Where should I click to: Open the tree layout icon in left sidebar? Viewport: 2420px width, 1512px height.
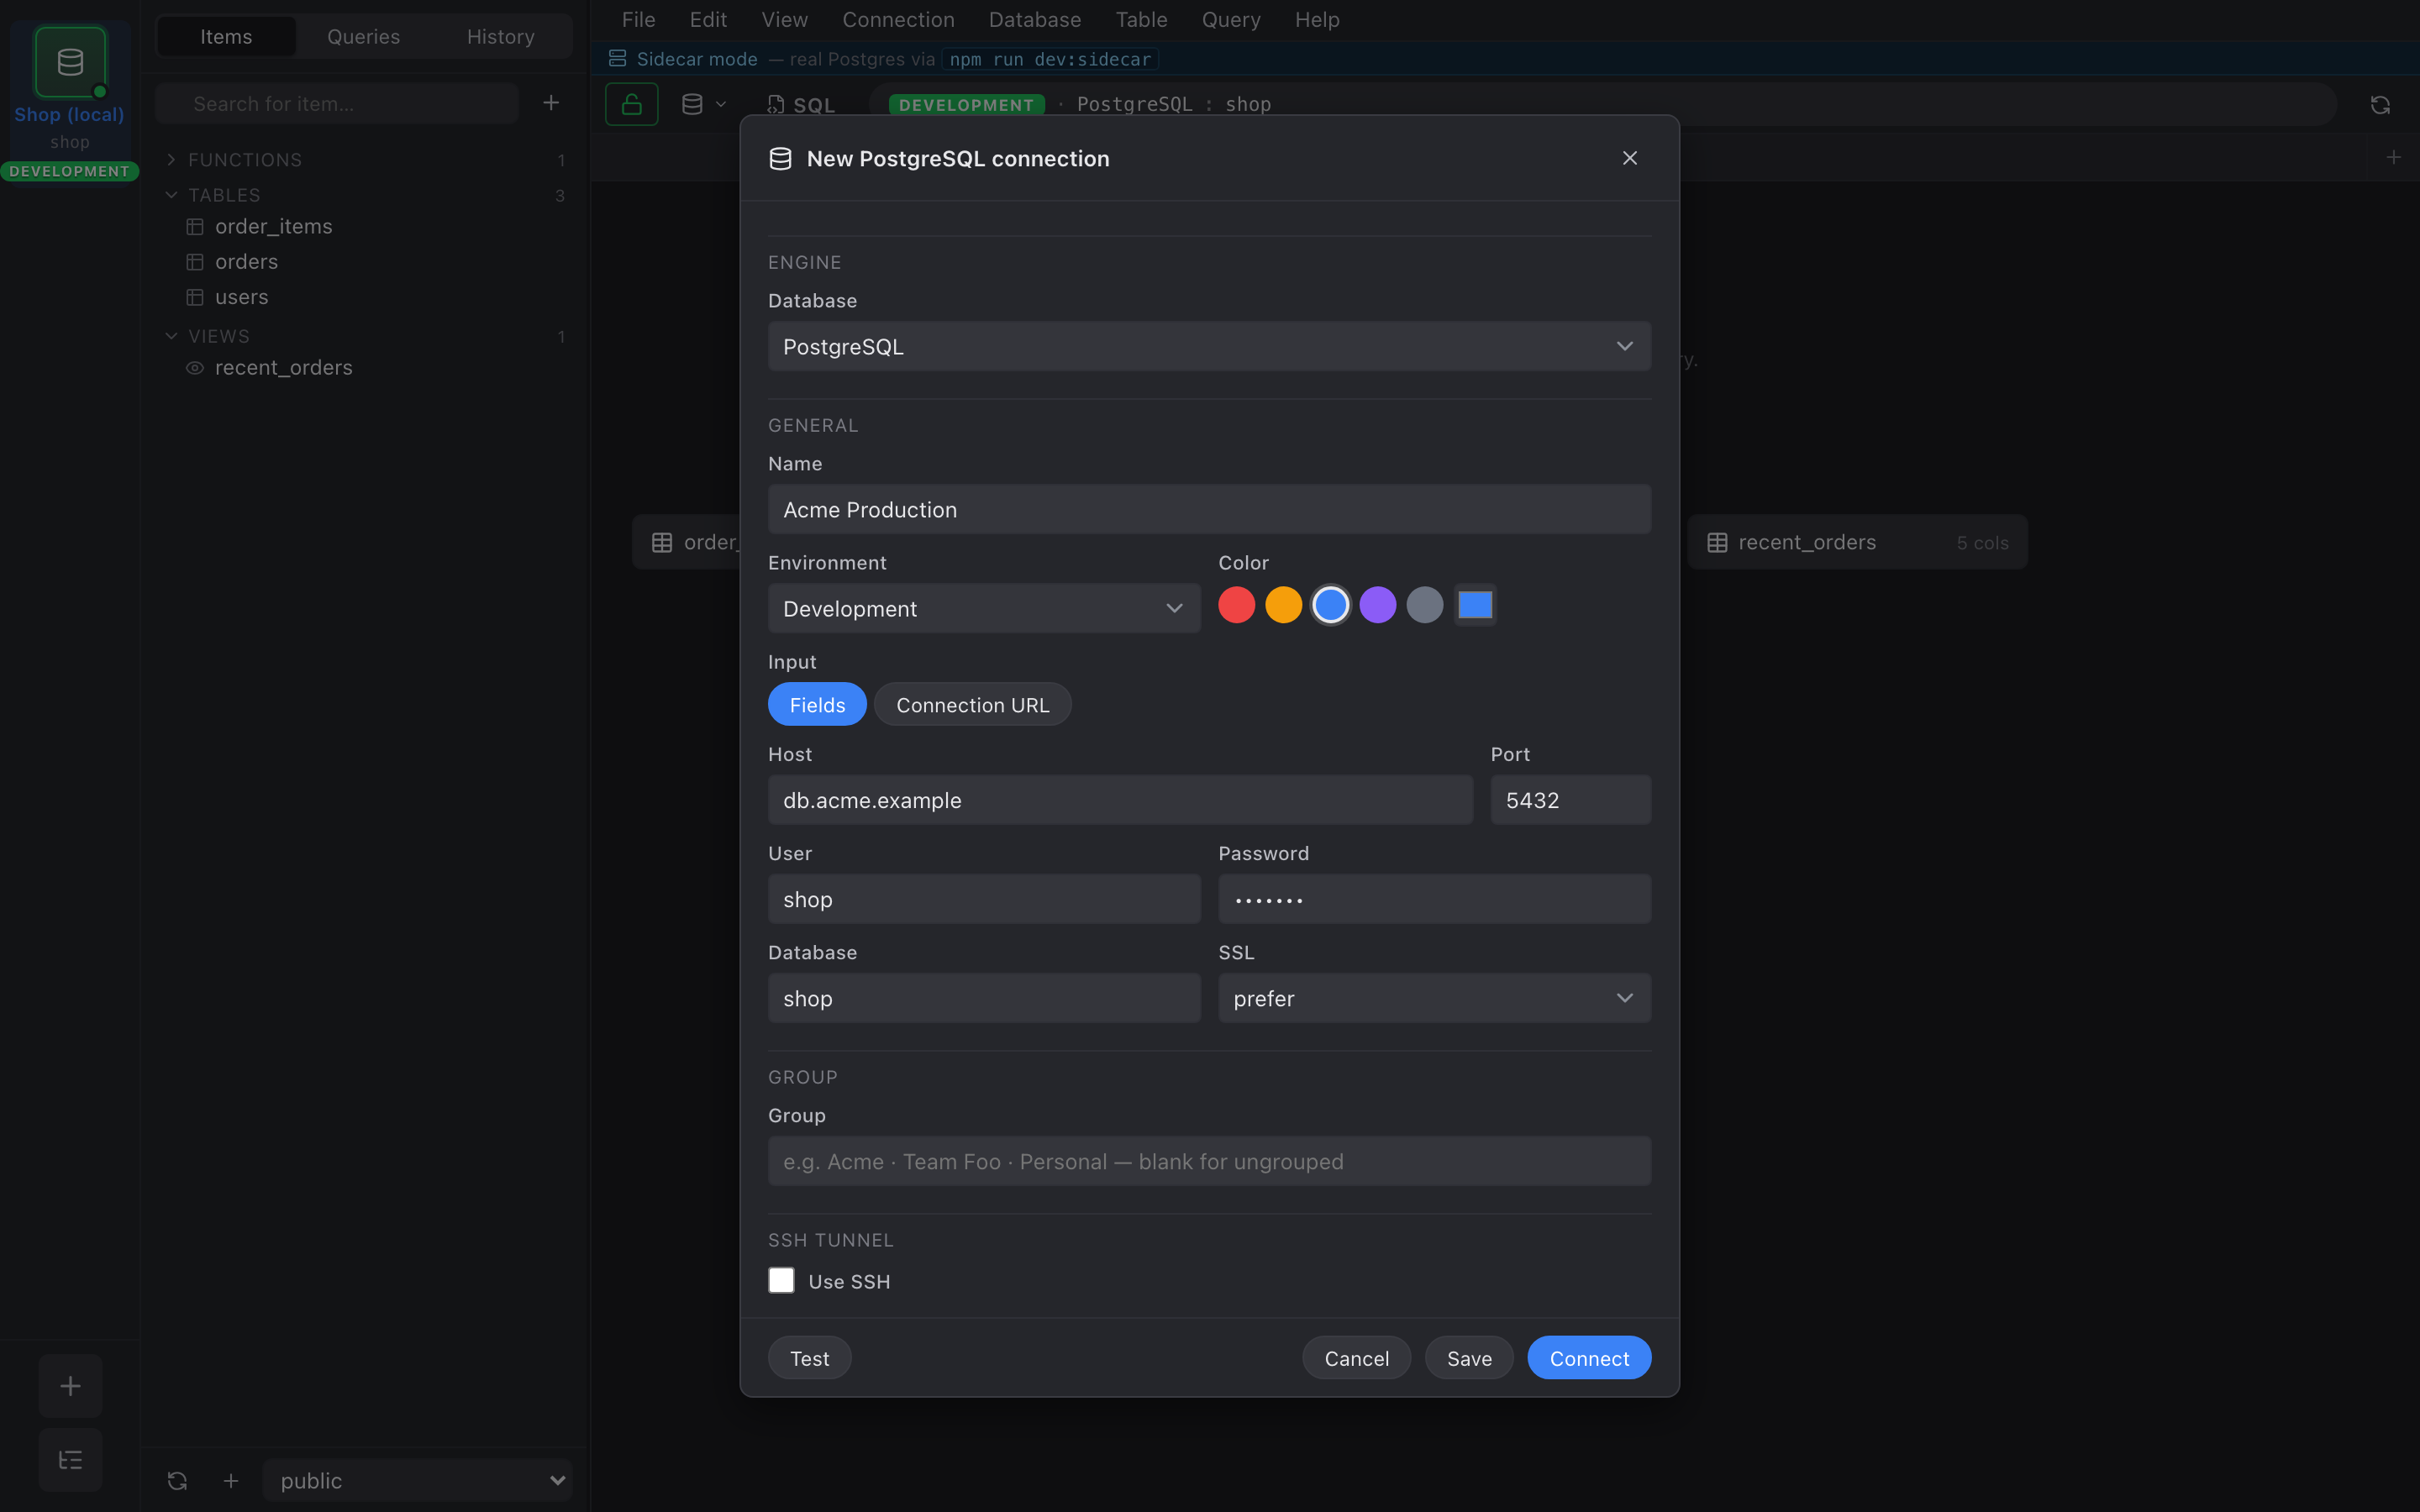[x=70, y=1460]
